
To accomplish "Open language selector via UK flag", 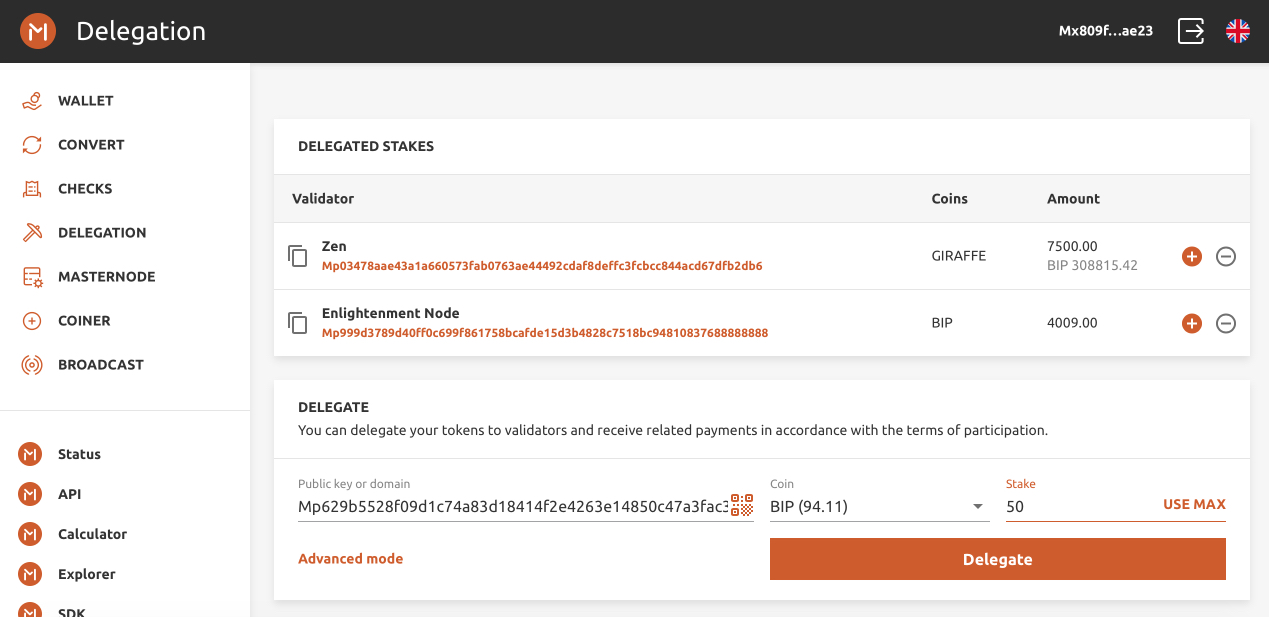I will 1238,31.
